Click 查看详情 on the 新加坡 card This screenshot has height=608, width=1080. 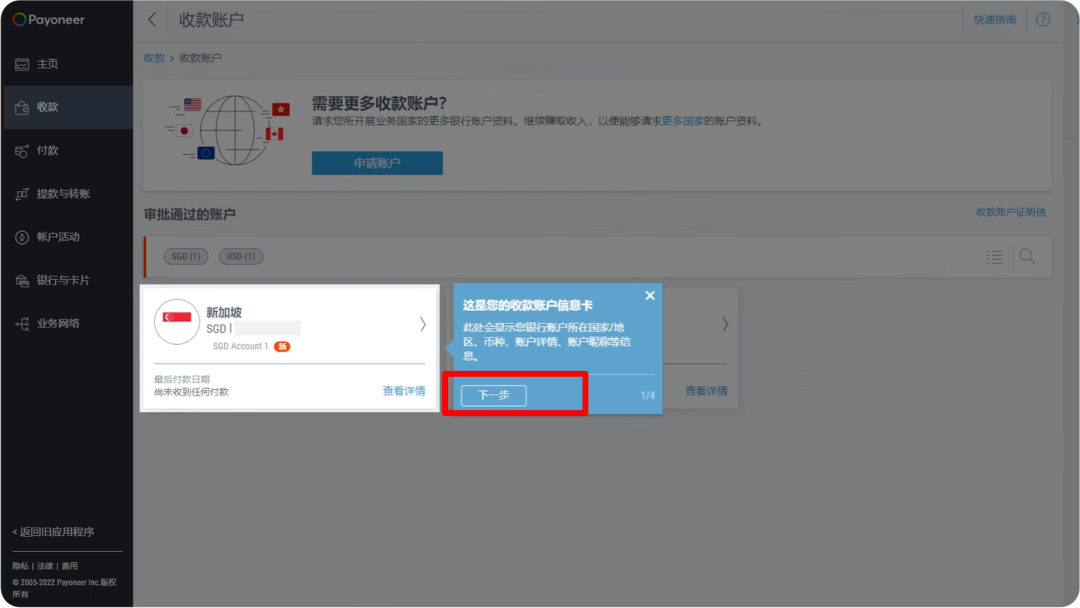[404, 391]
